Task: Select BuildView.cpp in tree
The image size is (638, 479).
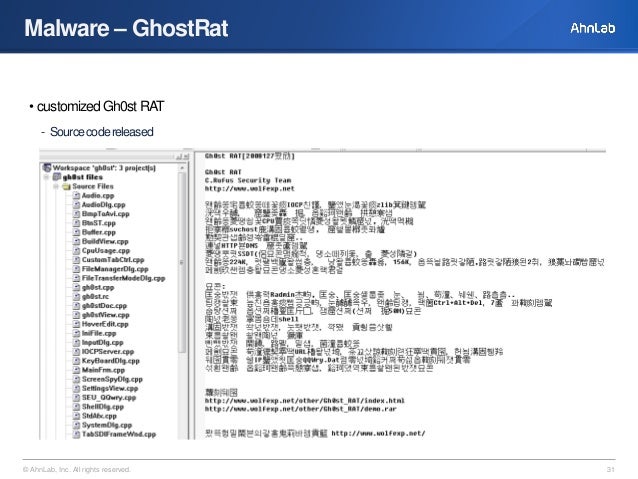Action: click(x=105, y=241)
